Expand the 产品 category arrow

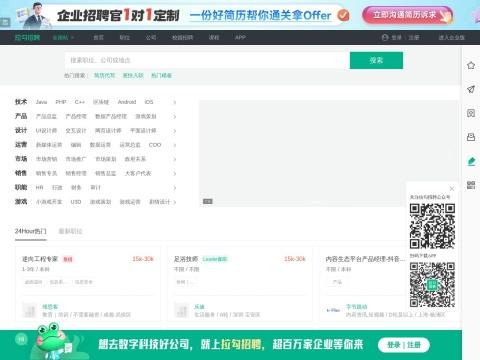[x=174, y=117]
